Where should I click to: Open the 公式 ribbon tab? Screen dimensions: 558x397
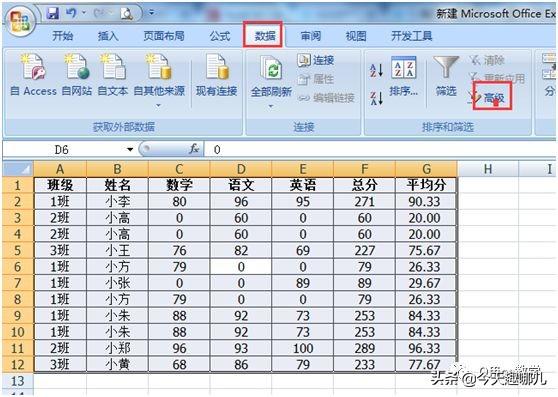tap(220, 36)
